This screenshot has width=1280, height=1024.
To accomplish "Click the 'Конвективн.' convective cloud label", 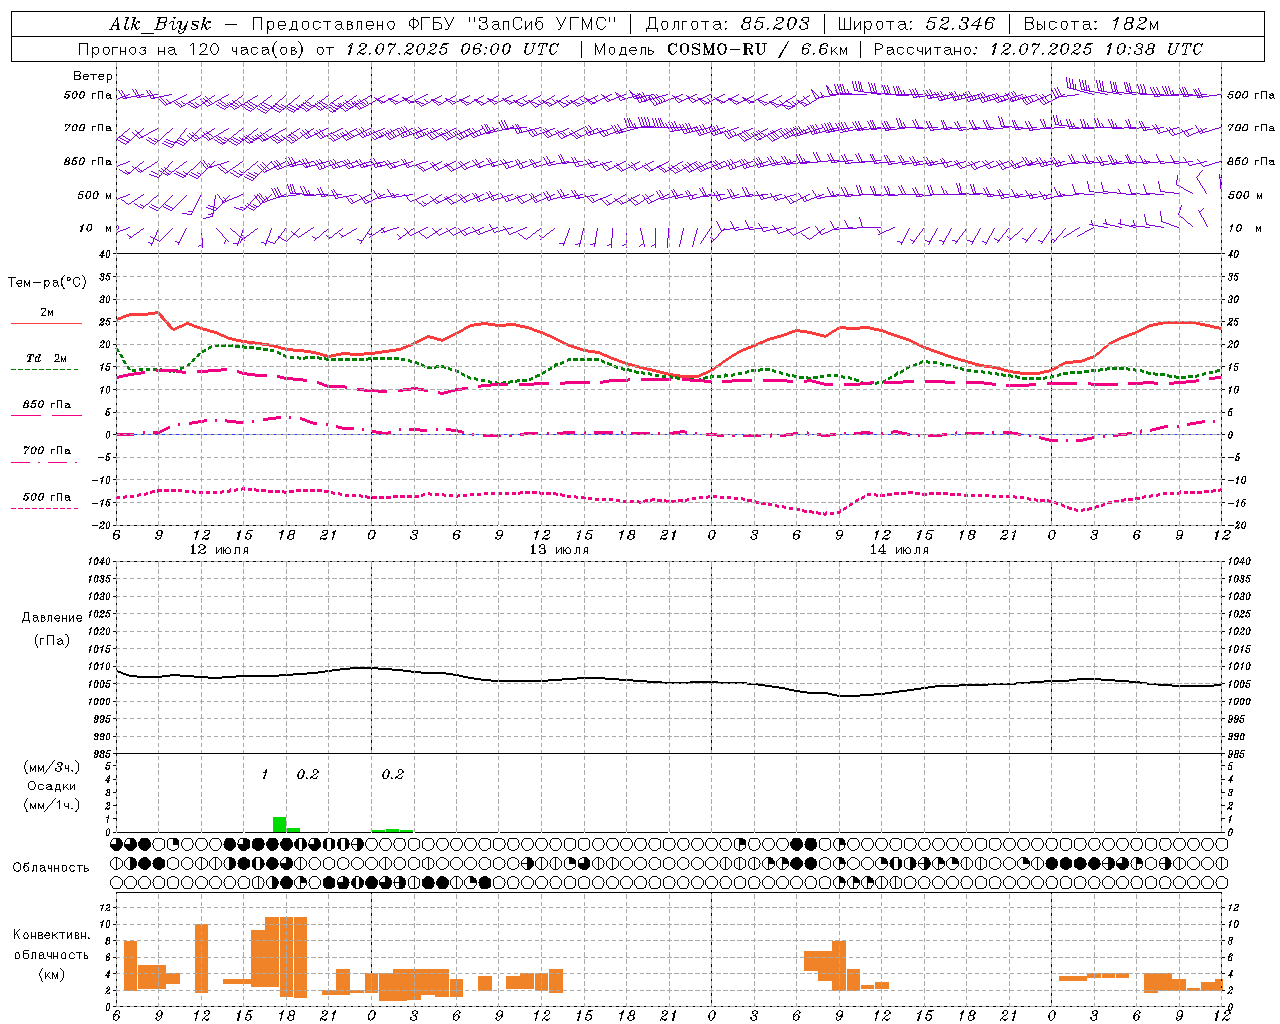I will [52, 935].
